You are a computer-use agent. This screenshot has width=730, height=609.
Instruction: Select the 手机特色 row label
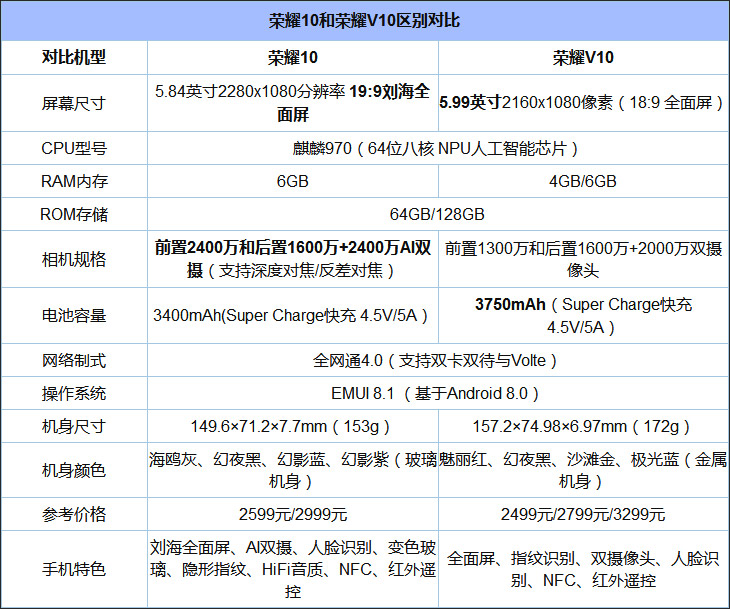tap(74, 569)
